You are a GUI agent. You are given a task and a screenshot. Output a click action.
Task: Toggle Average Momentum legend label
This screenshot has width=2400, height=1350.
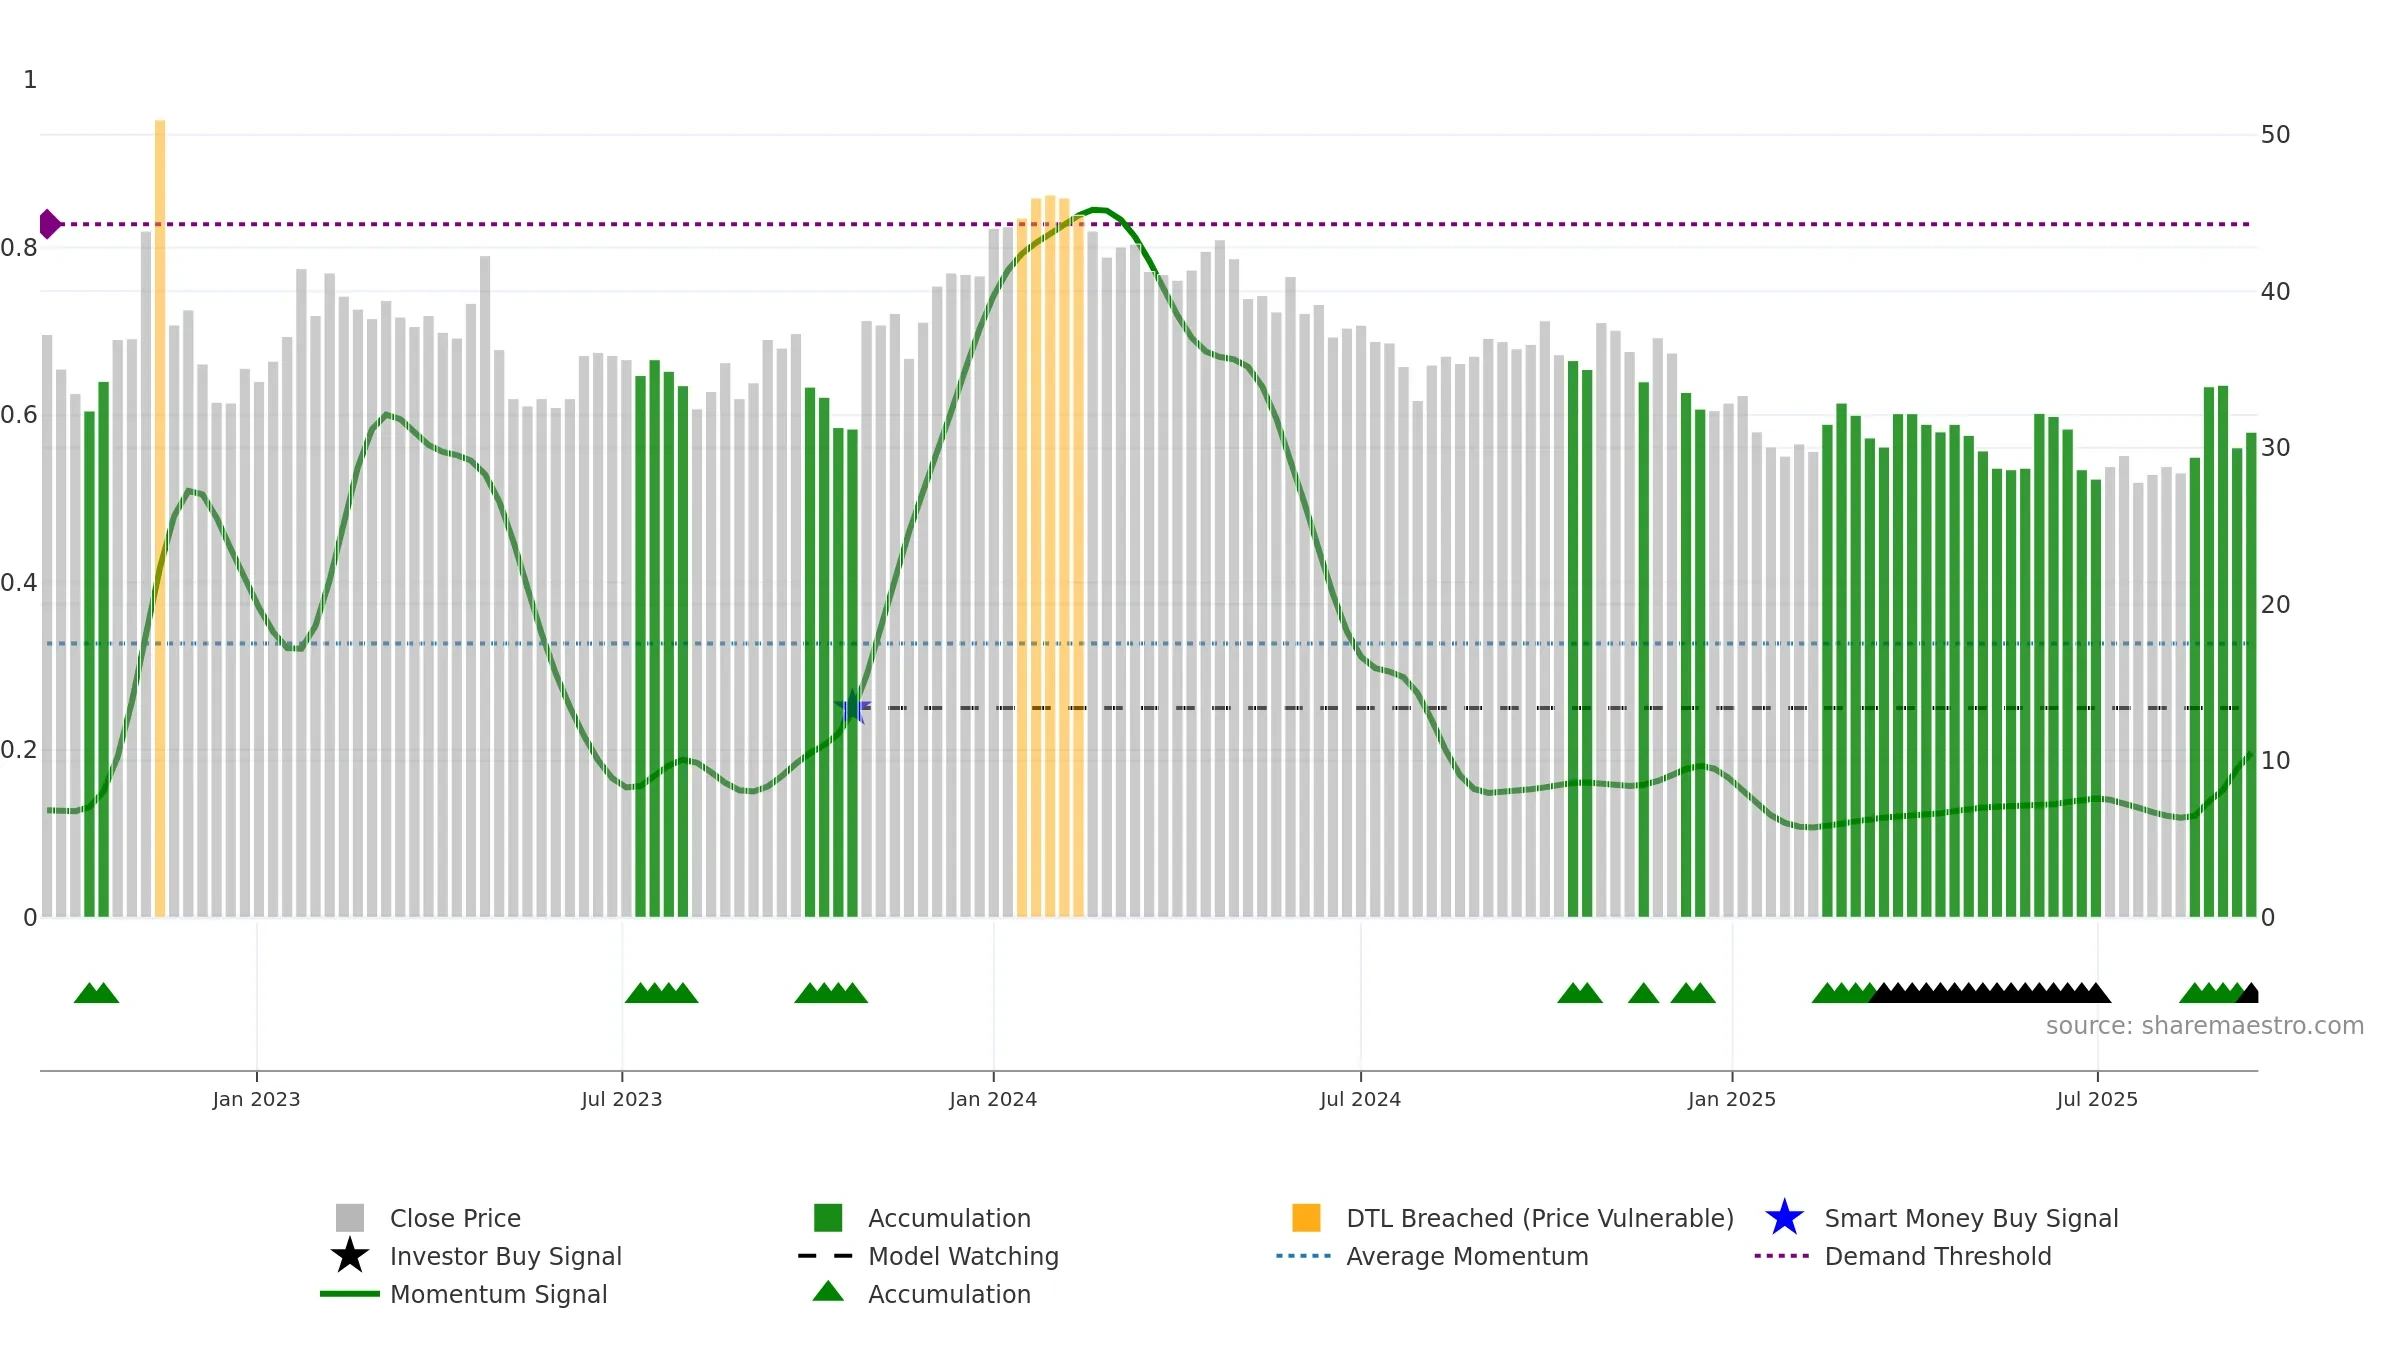coord(1467,1256)
